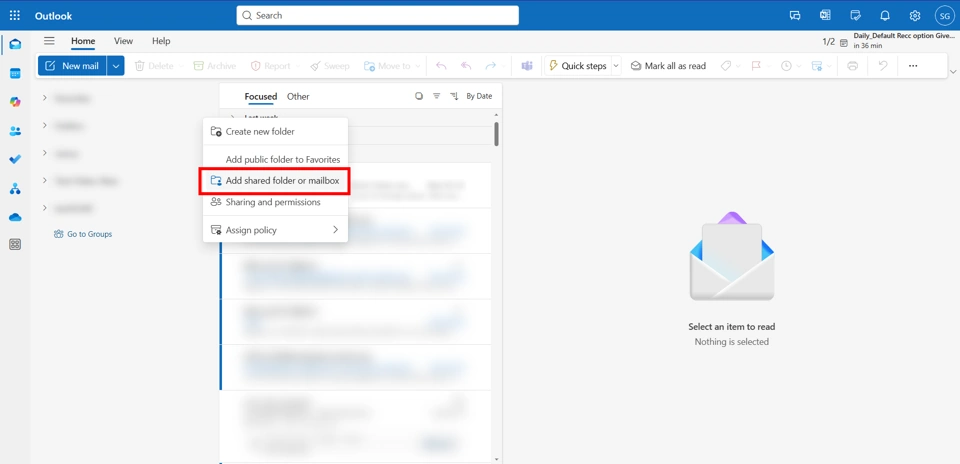This screenshot has width=960, height=464.
Task: Click the message list scroll down arrow
Action: [497, 458]
